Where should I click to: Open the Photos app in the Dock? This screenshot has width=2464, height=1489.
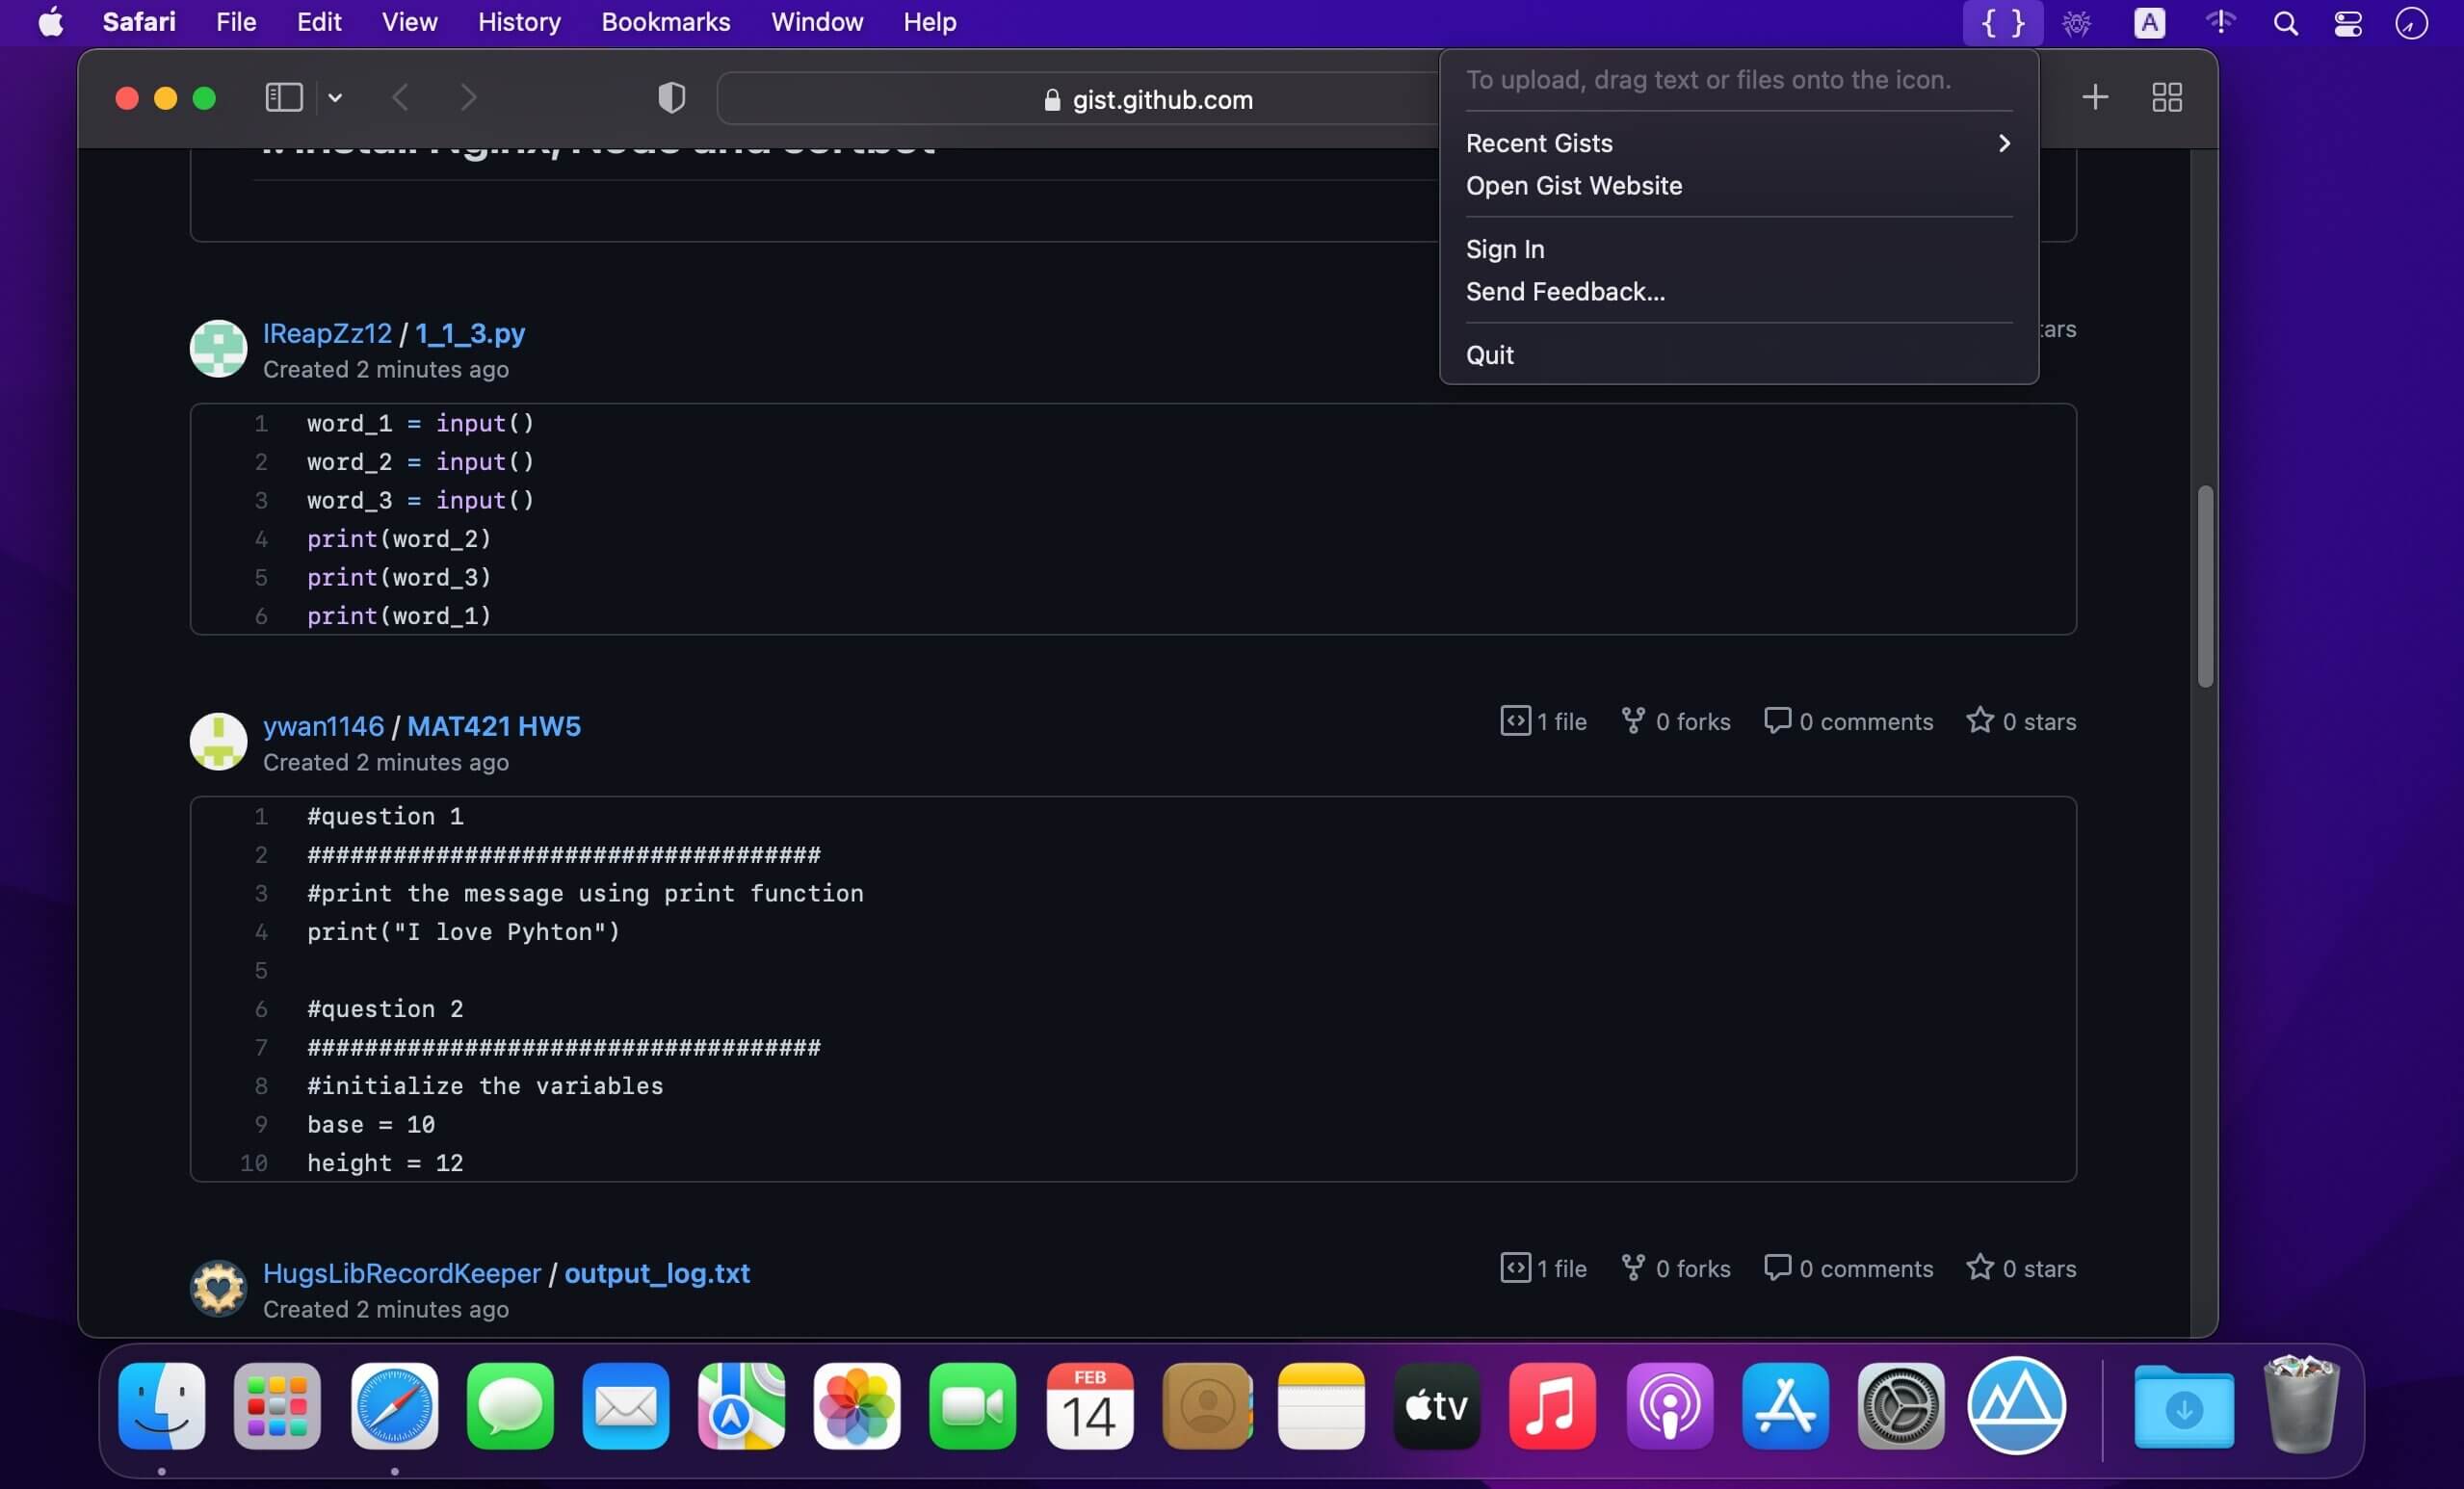(857, 1406)
